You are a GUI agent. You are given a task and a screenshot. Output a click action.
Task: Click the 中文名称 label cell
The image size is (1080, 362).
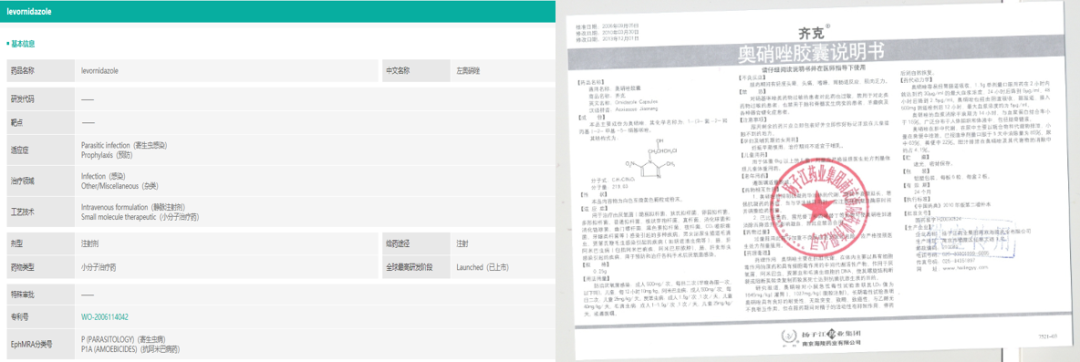(415, 70)
